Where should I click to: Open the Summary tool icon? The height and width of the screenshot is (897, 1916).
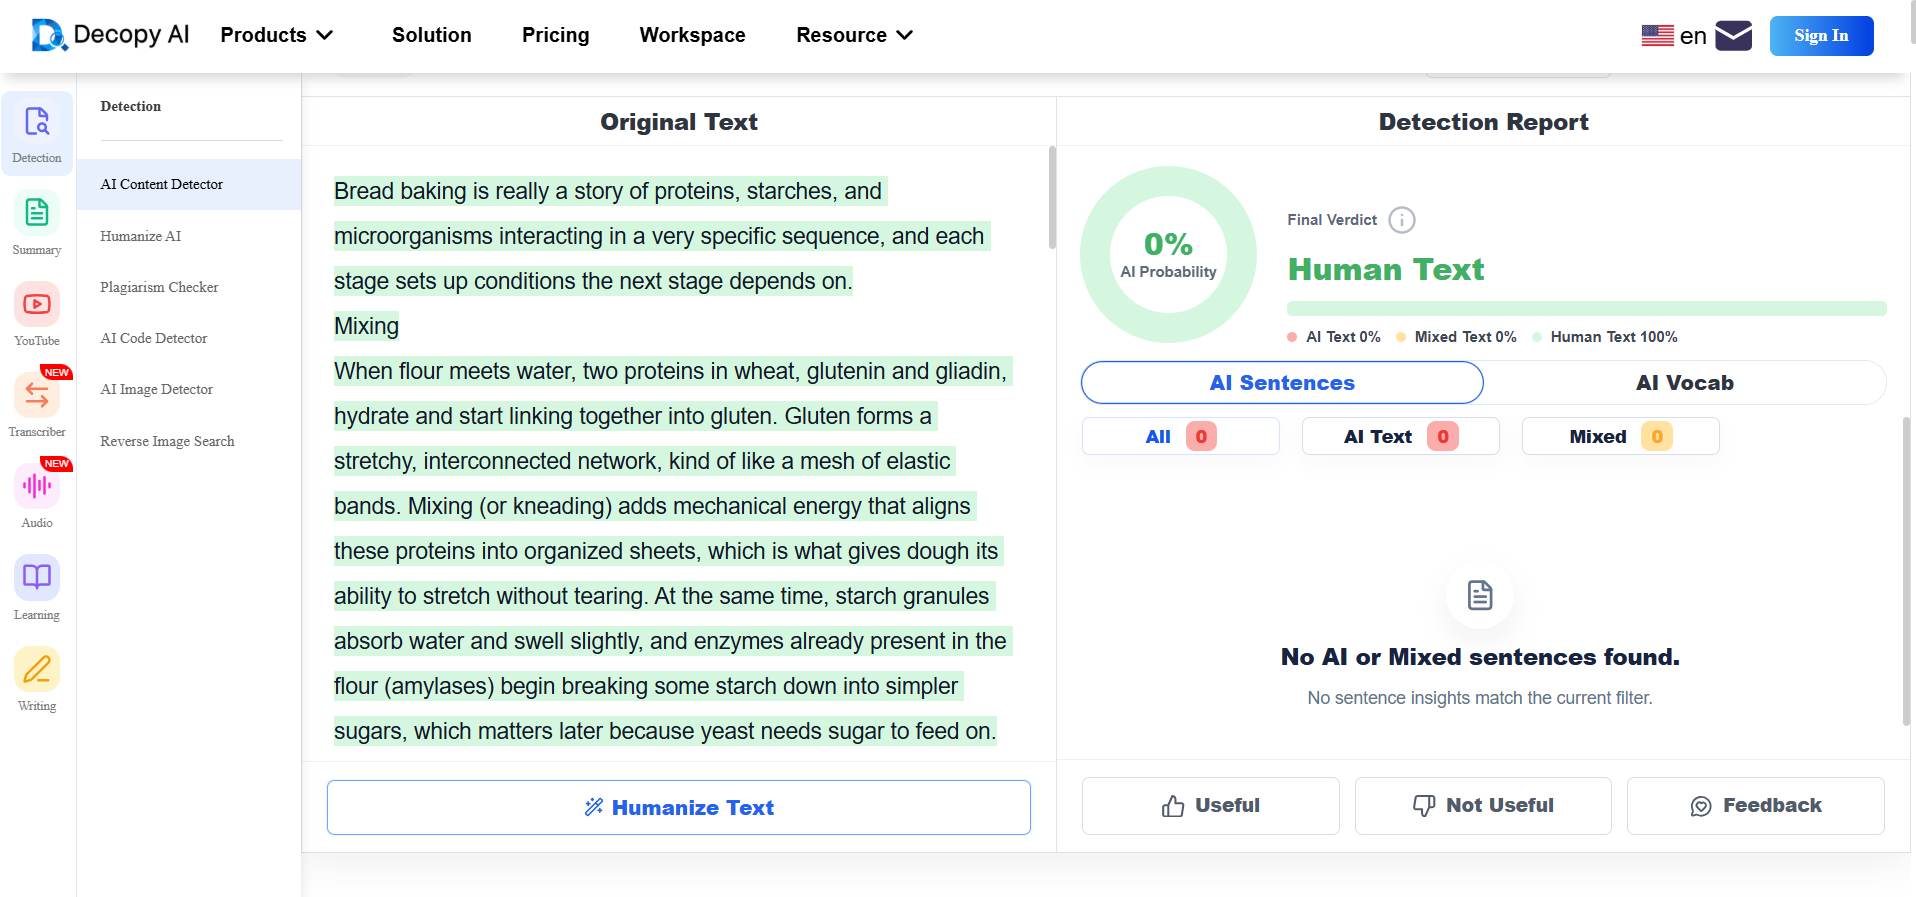(37, 213)
